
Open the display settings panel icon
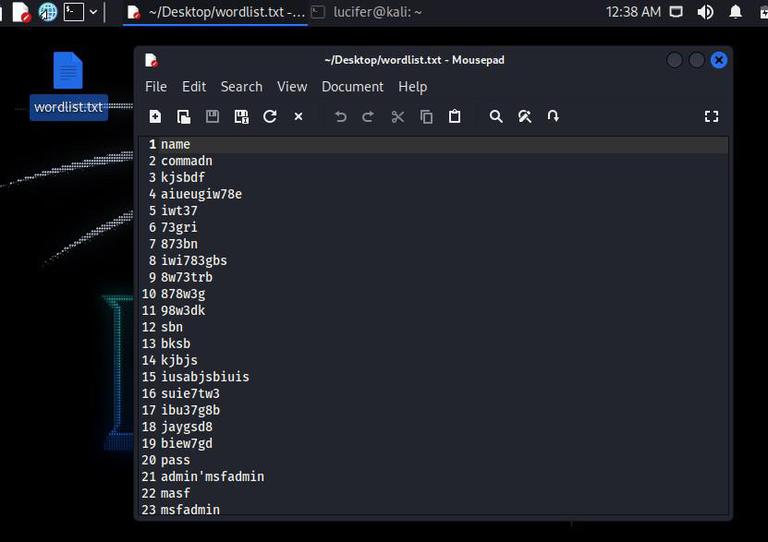point(676,12)
